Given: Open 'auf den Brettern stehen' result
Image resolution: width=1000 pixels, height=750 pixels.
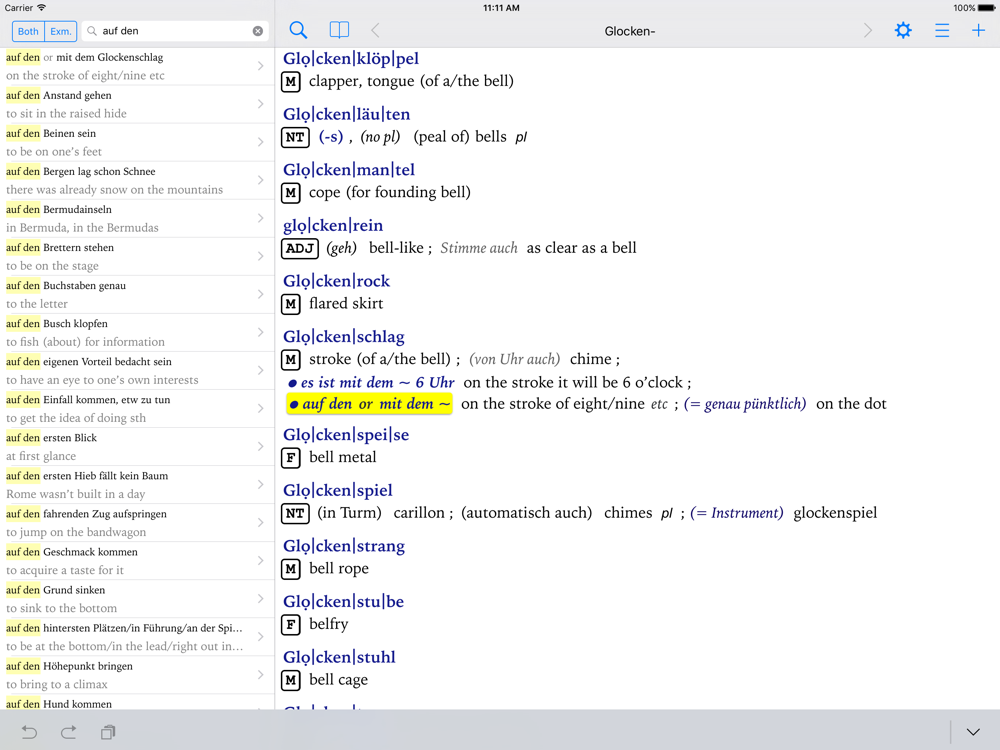Looking at the screenshot, I should [x=137, y=256].
